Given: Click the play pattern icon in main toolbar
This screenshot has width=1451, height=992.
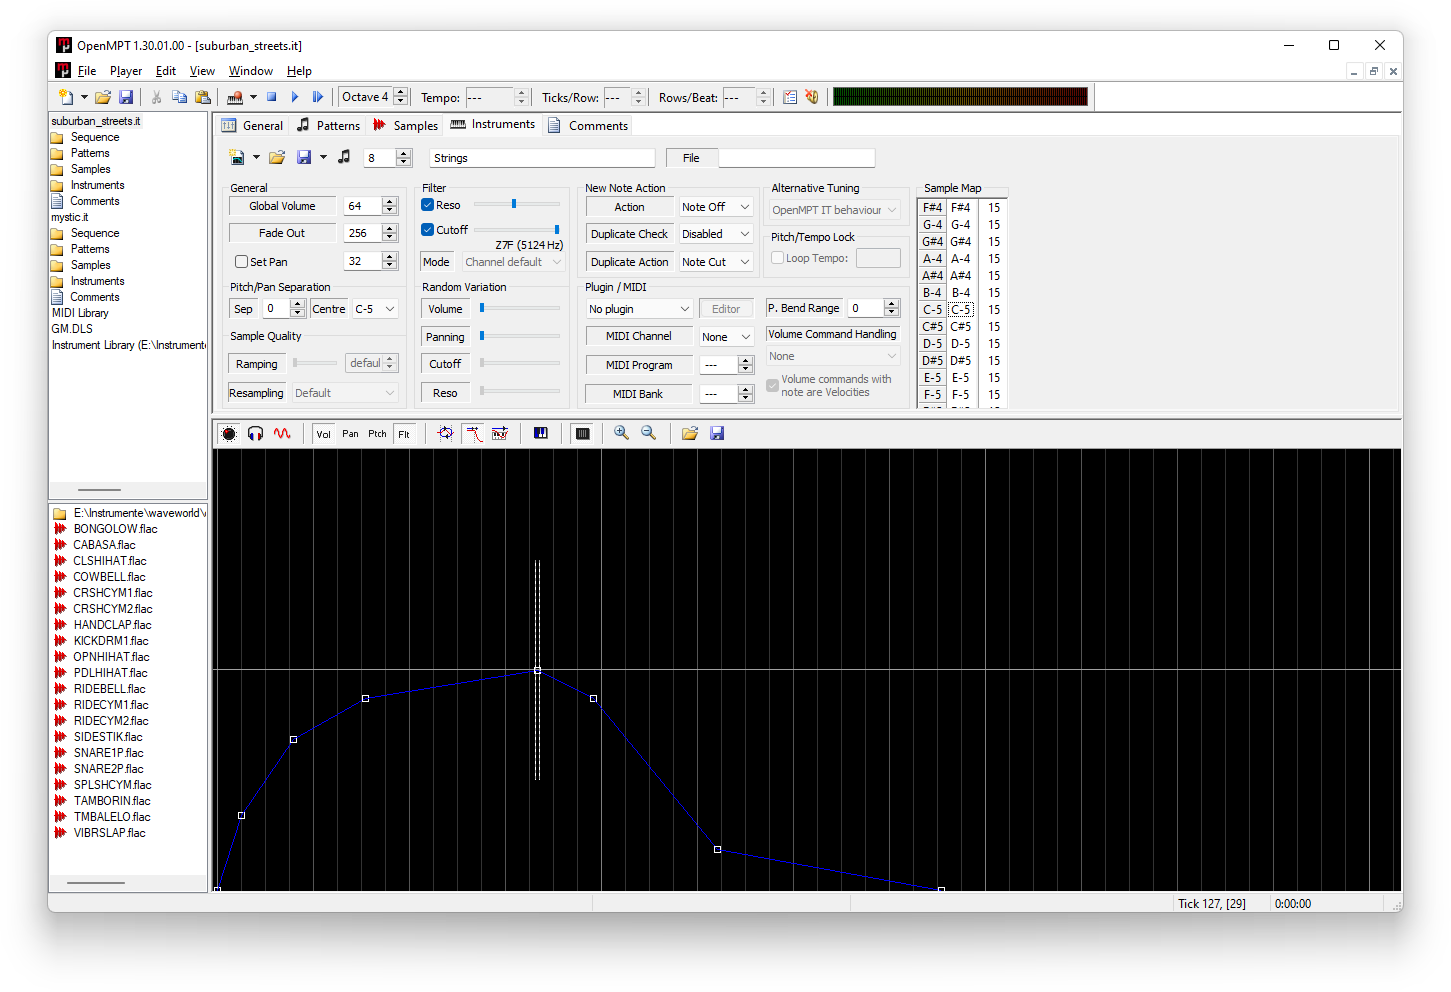Looking at the screenshot, I should 295,97.
